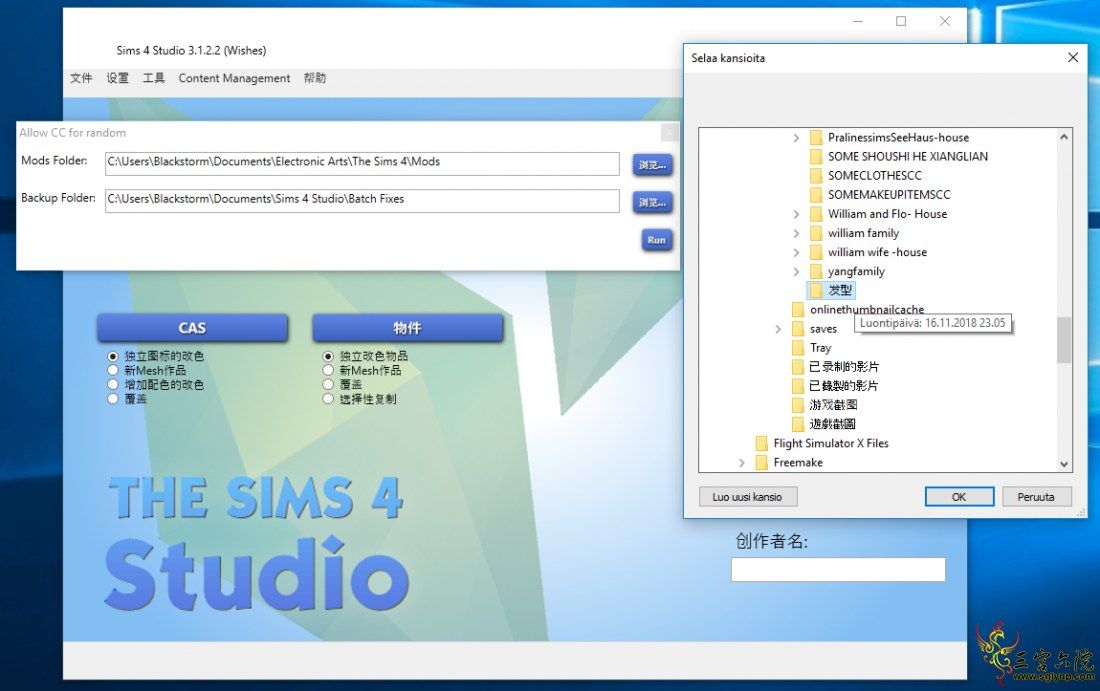Select the 增加配色的改色 option
This screenshot has width=1100, height=691.
coord(112,384)
